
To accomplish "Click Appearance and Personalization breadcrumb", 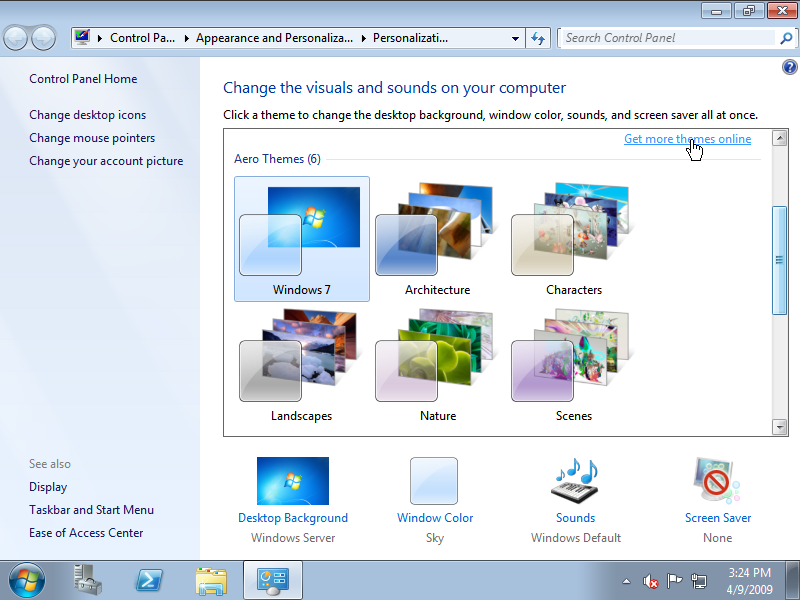I will [x=274, y=38].
